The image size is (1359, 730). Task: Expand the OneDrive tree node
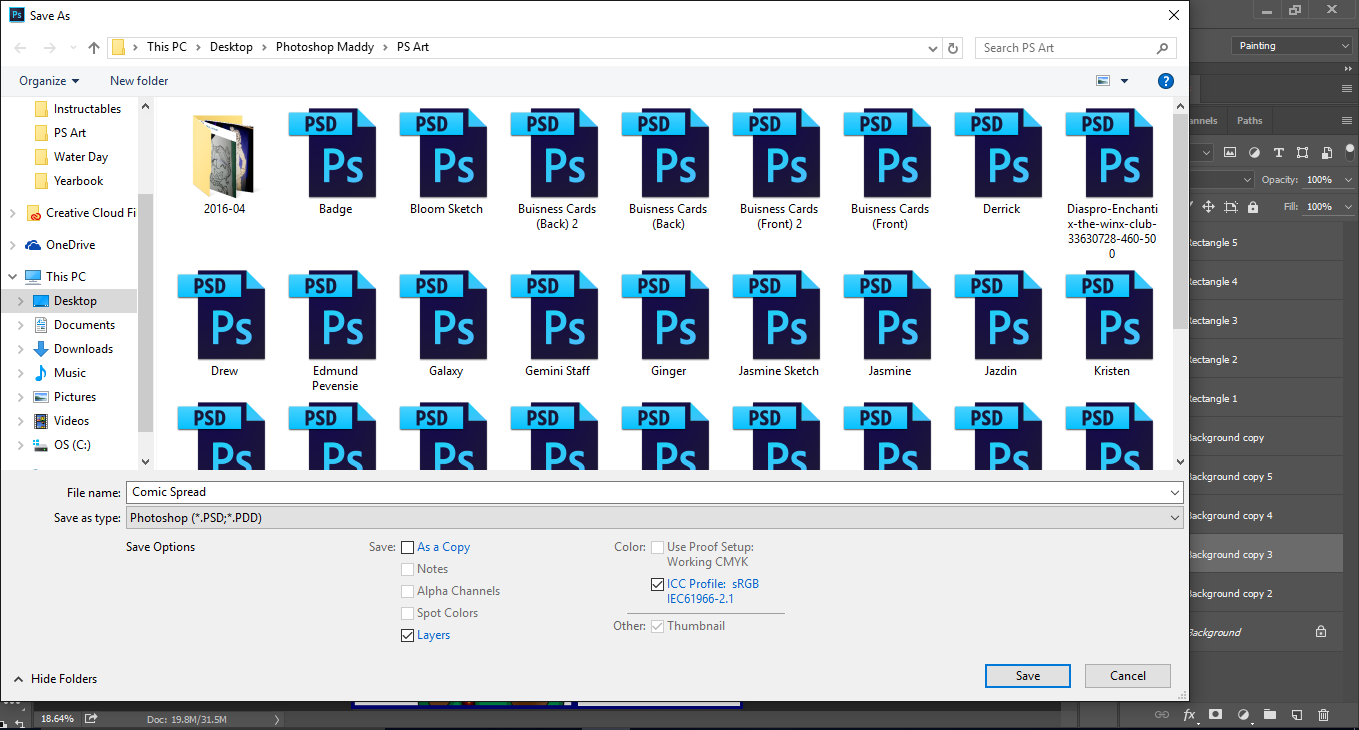12,245
